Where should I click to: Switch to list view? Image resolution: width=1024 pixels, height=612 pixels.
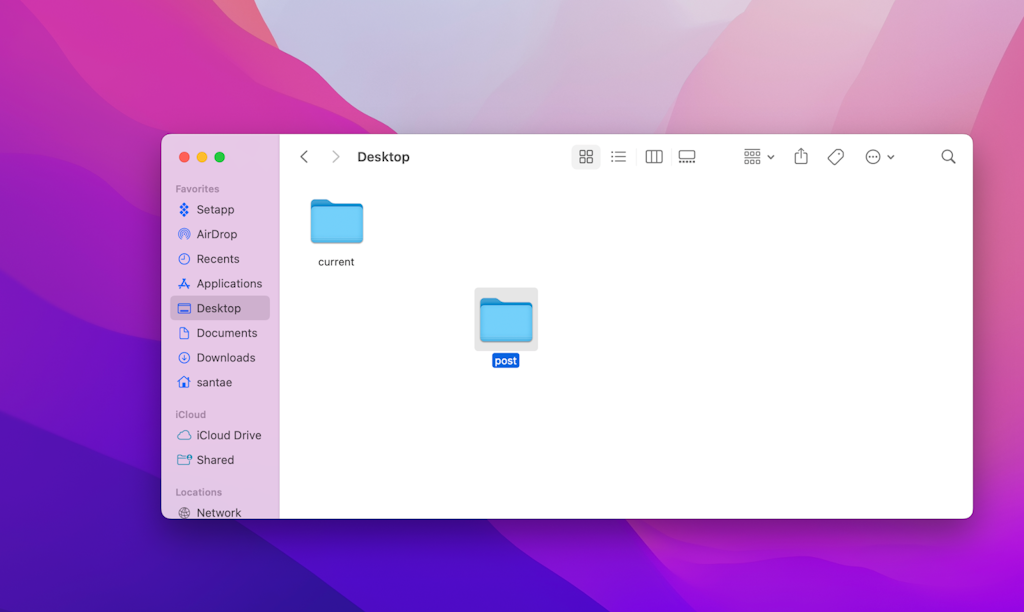tap(619, 157)
